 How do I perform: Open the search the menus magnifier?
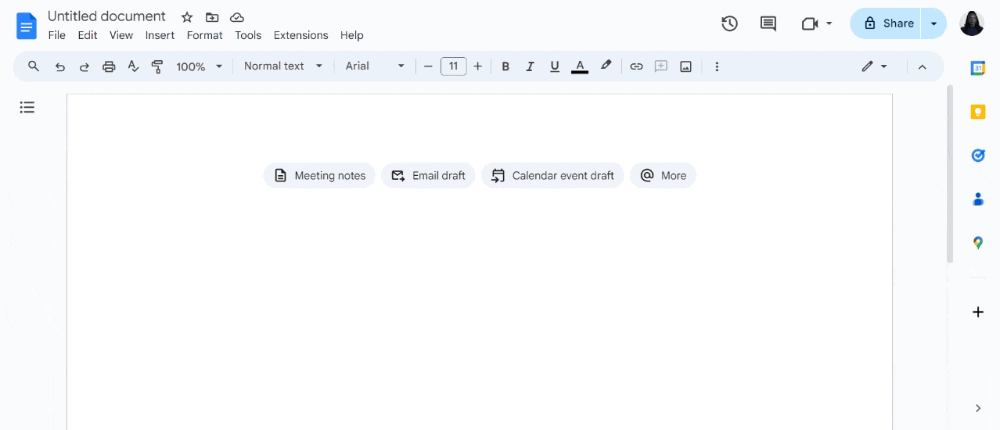34,66
